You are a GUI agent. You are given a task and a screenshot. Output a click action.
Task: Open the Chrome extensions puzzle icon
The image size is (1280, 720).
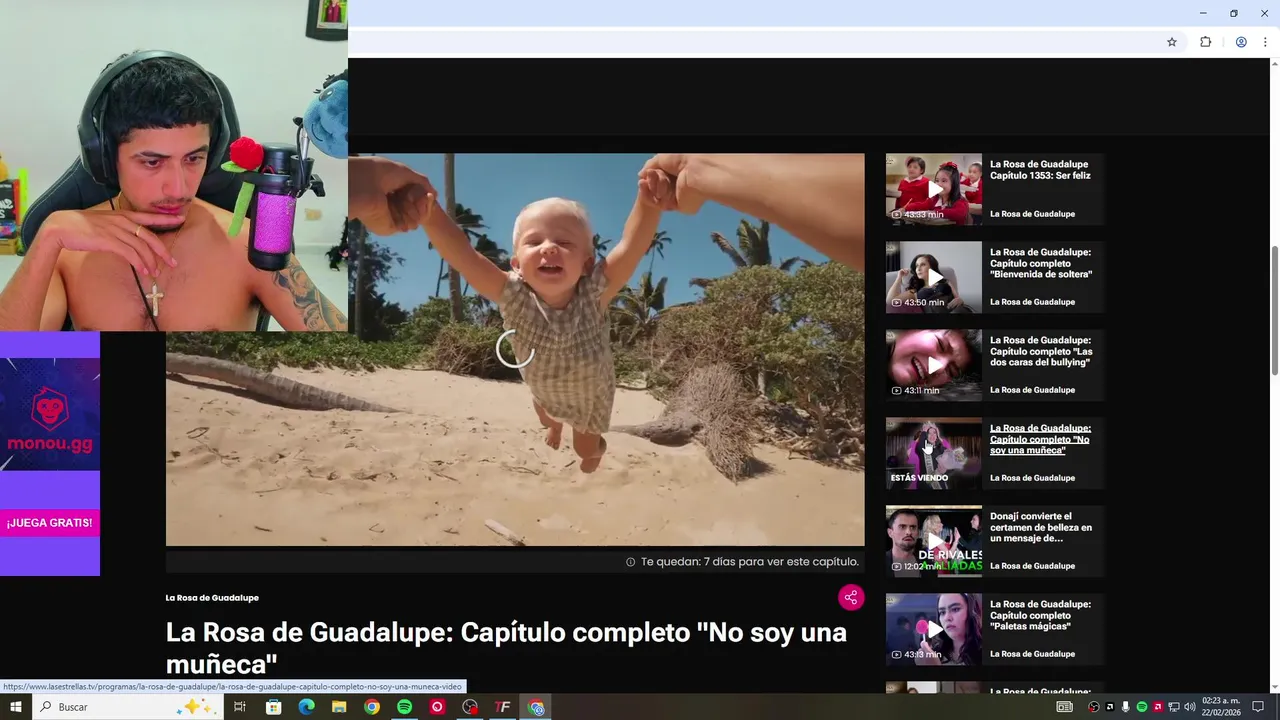[x=1205, y=42]
